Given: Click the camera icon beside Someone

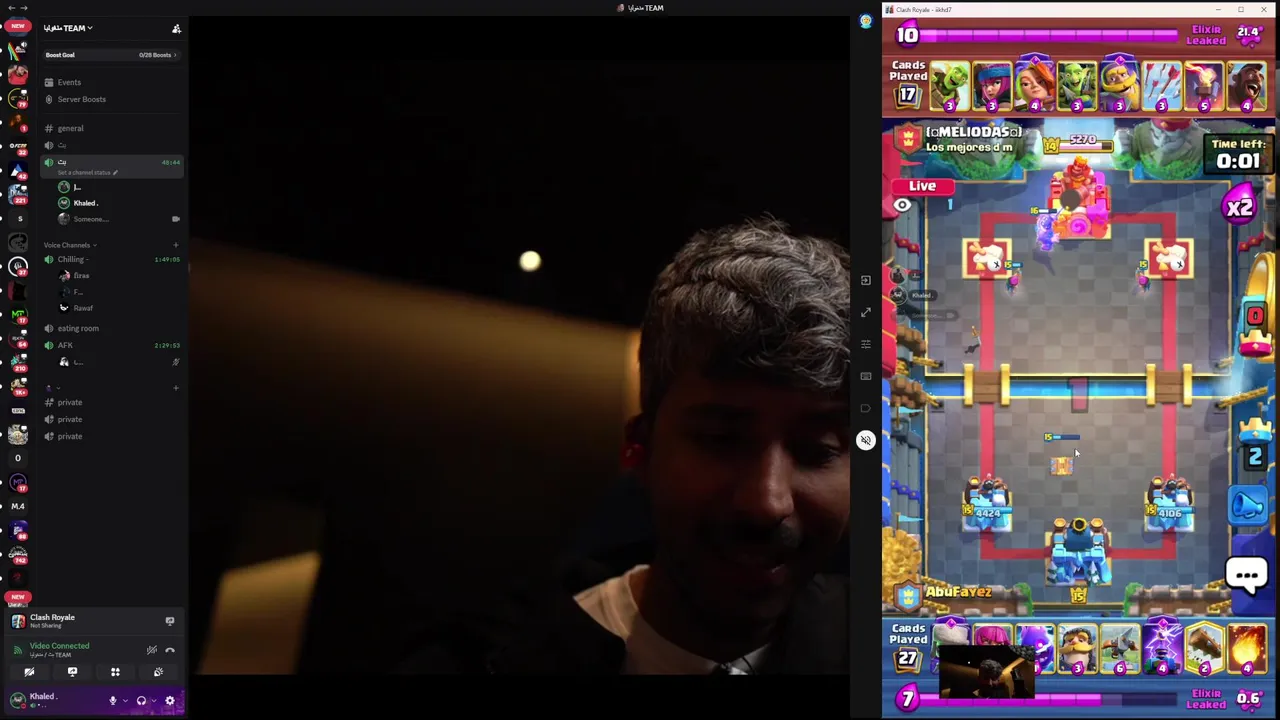Looking at the screenshot, I should (175, 219).
